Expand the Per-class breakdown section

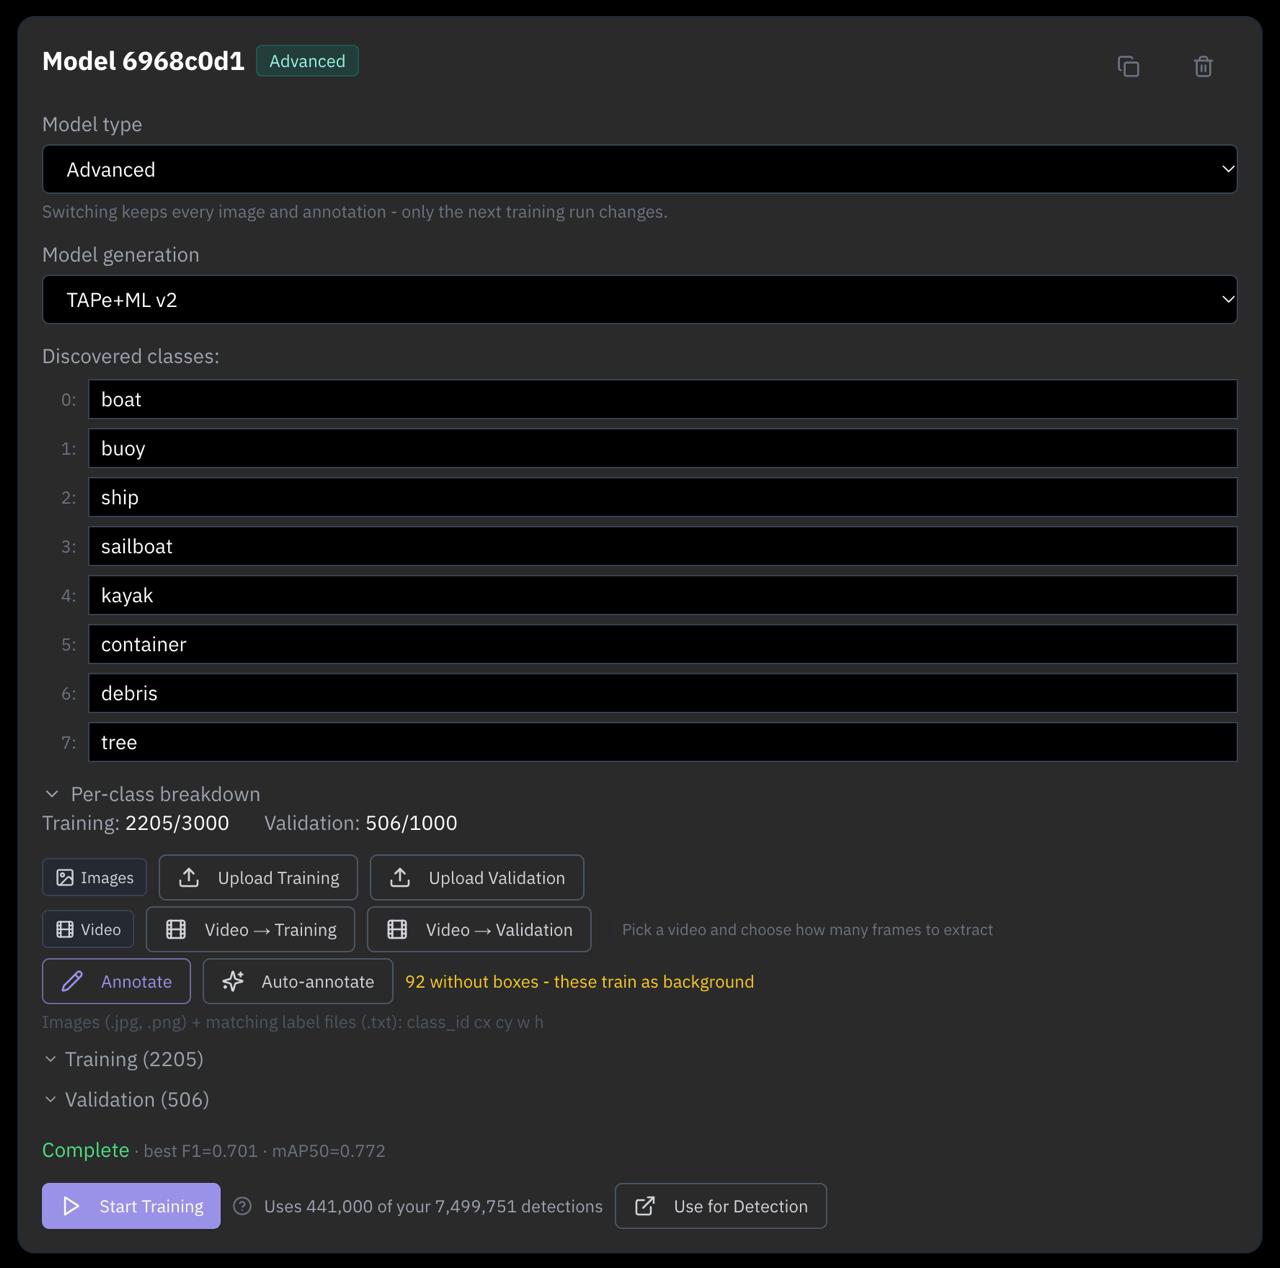coord(152,794)
